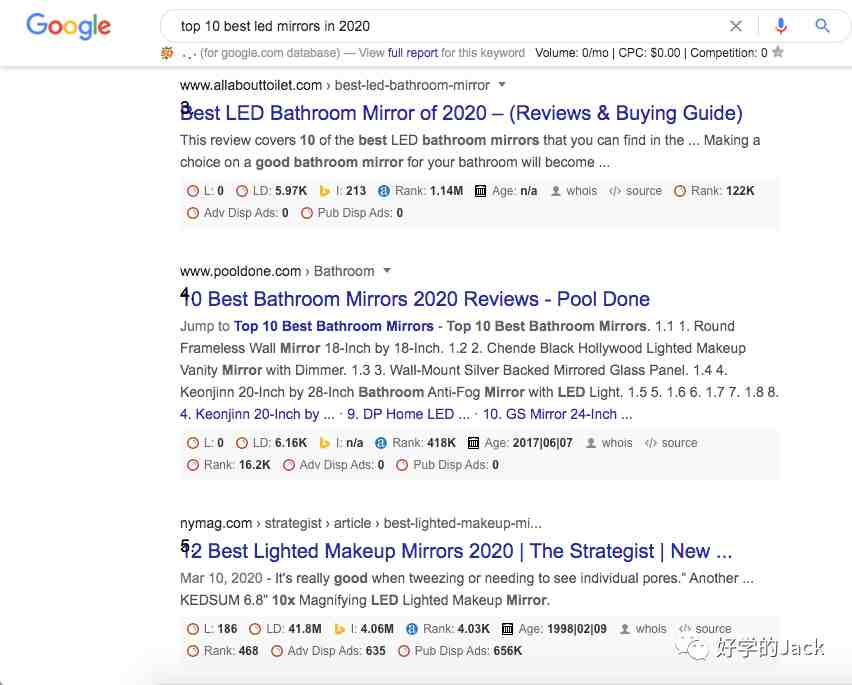Image resolution: width=852 pixels, height=685 pixels.
Task: Submit the search with the magnifier icon
Action: 822,26
